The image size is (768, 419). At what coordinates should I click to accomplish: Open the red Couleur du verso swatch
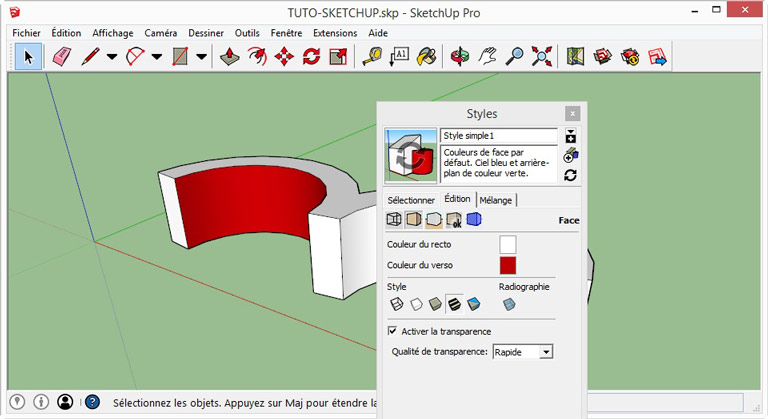pos(508,265)
